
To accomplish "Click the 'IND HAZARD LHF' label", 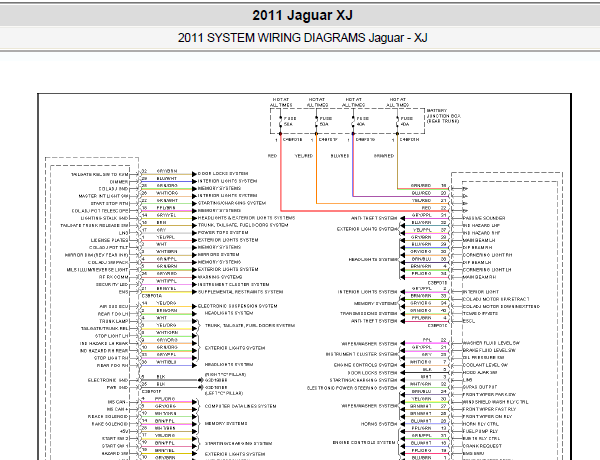I will [481, 226].
